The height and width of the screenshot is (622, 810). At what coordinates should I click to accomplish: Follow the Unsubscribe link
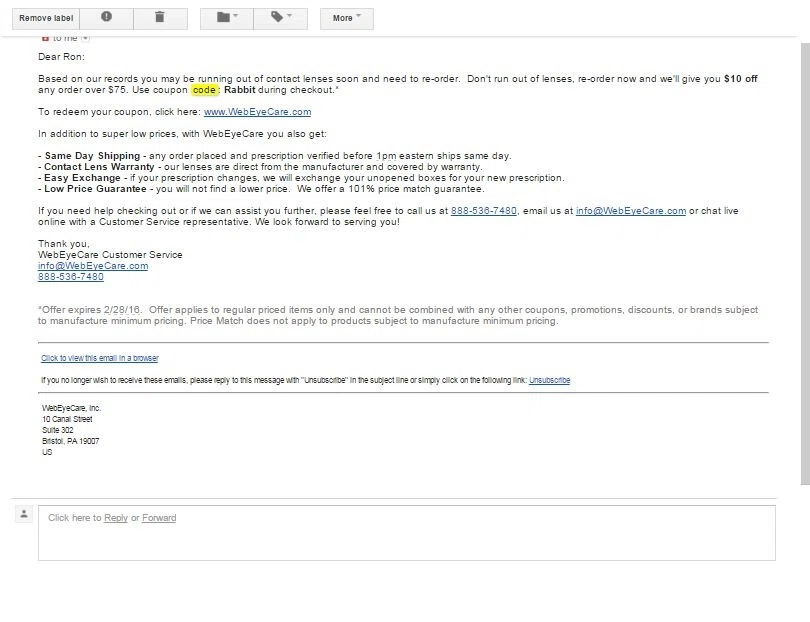tap(549, 380)
